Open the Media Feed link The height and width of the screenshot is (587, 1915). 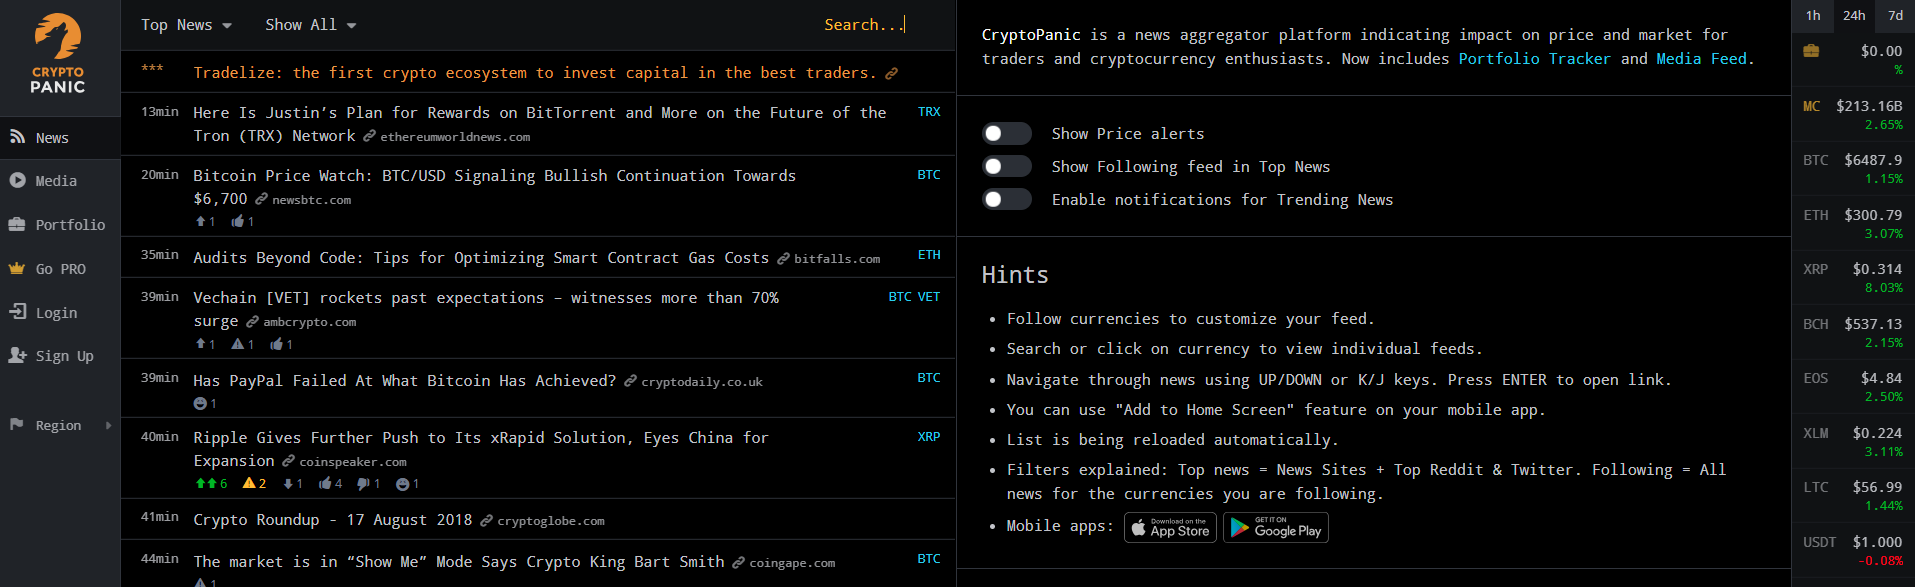click(1702, 59)
